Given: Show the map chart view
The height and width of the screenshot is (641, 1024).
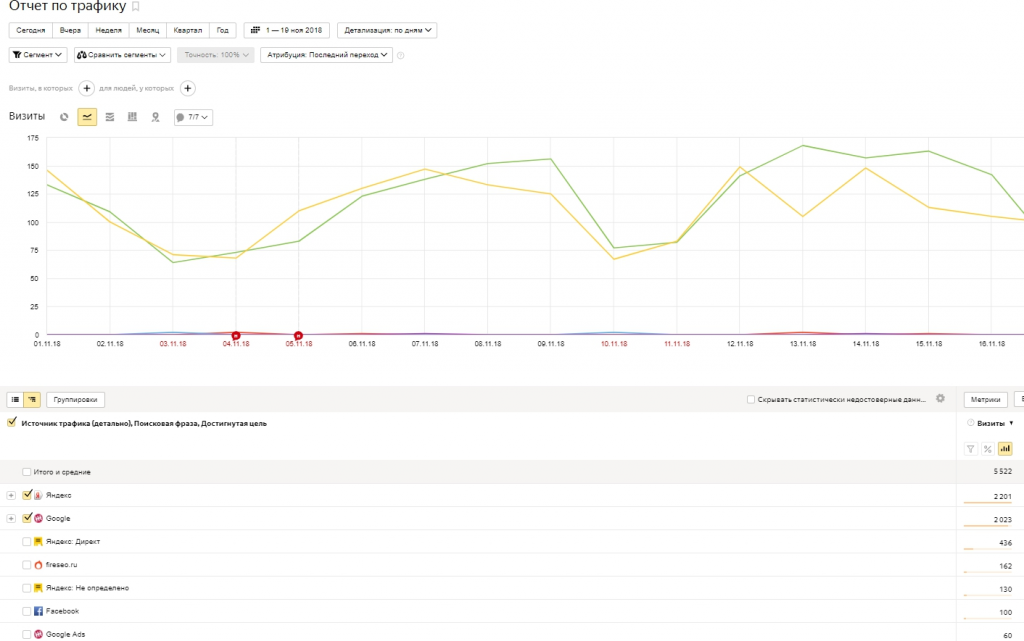Looking at the screenshot, I should click(x=155, y=117).
